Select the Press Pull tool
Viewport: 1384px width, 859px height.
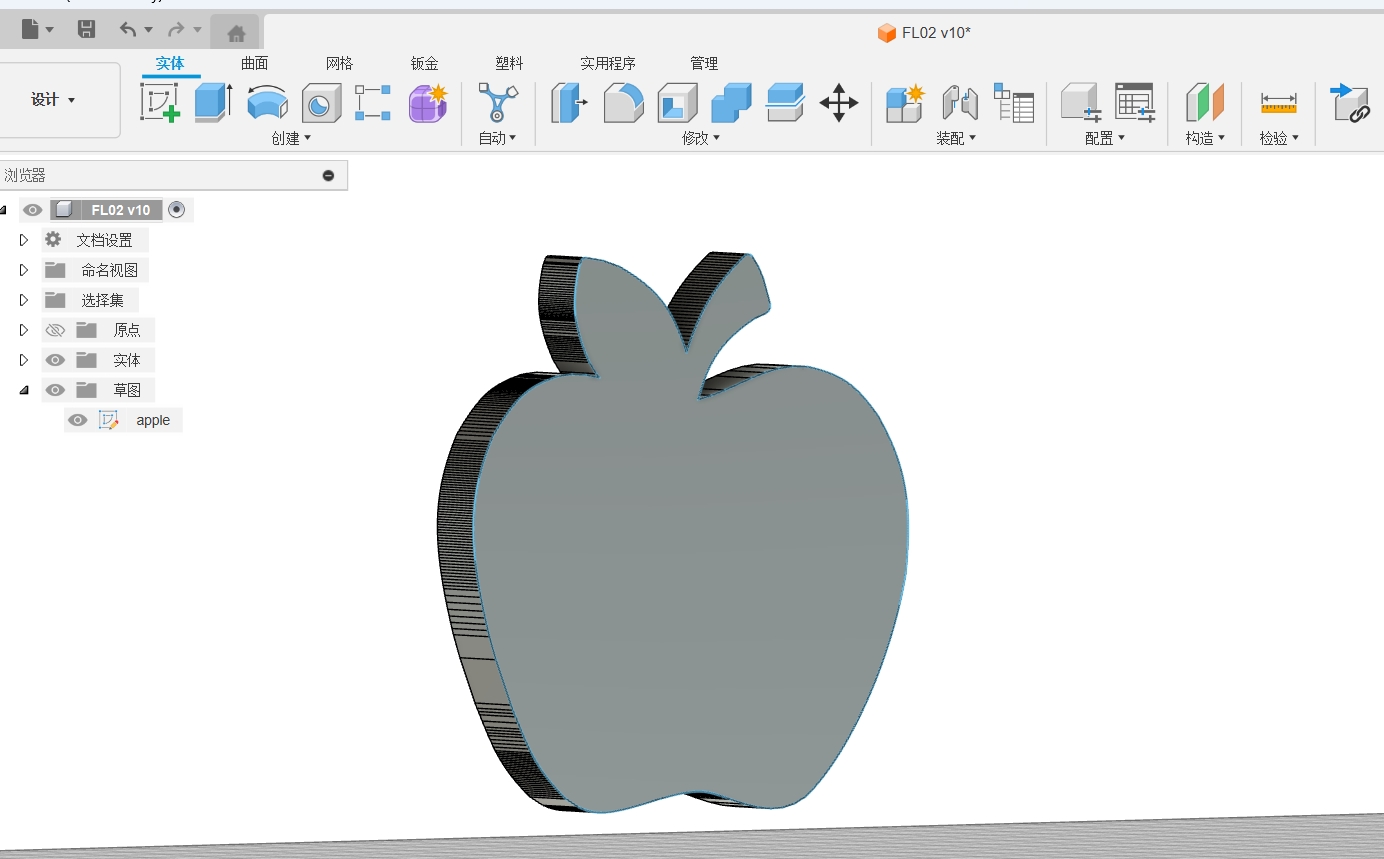(569, 102)
